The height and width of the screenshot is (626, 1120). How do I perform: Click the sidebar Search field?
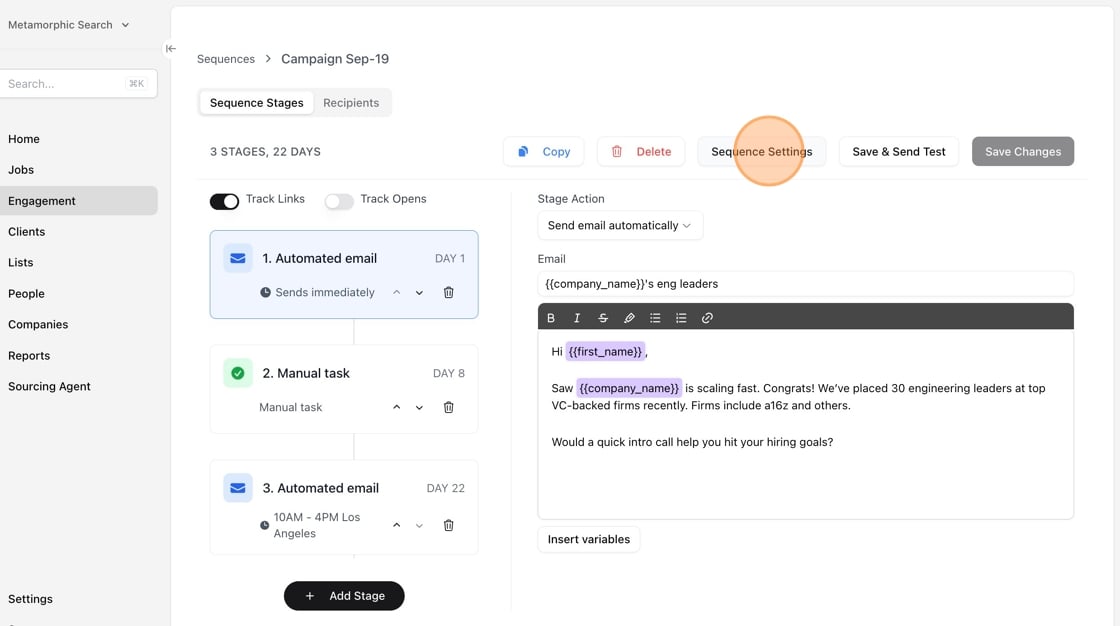[79, 84]
